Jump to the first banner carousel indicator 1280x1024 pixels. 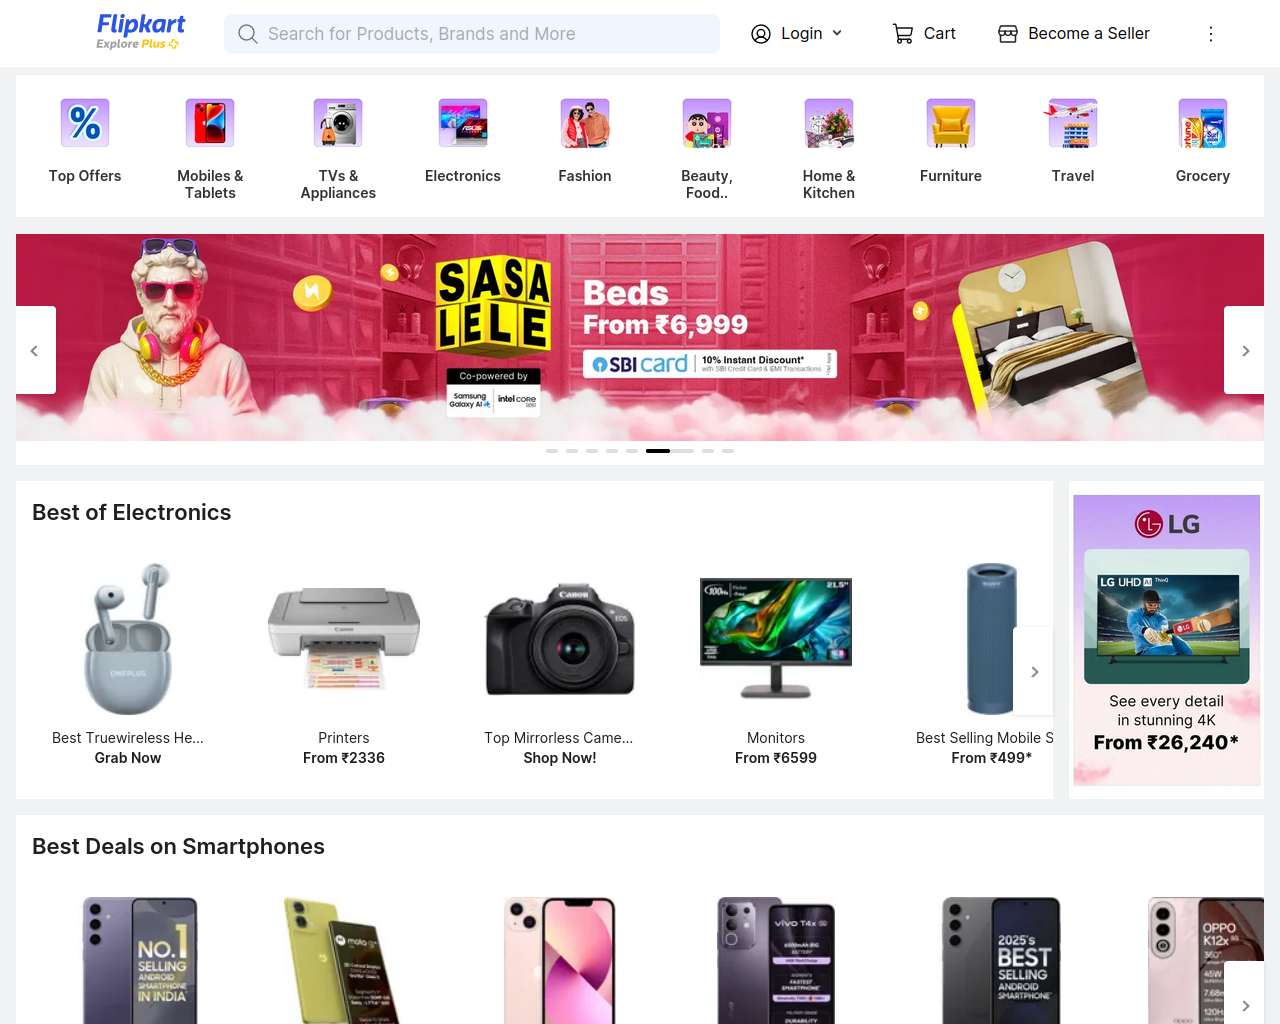(552, 451)
